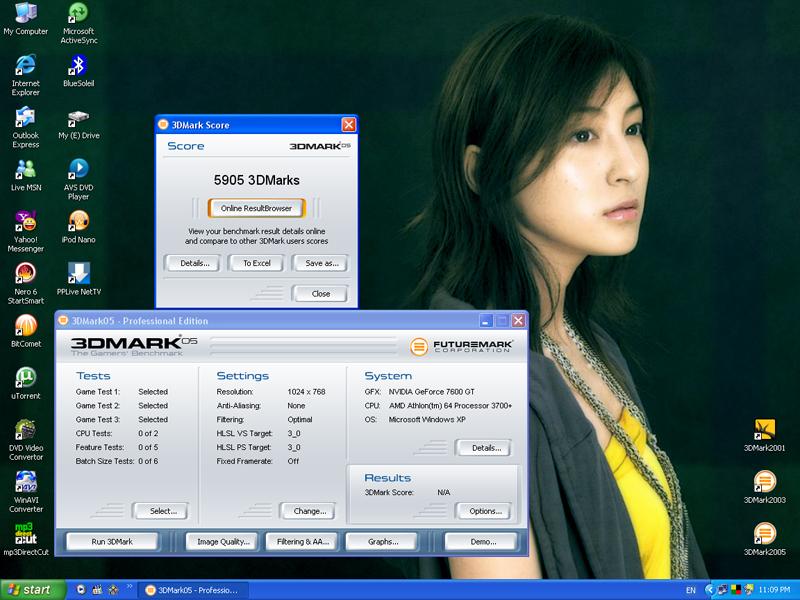Viewport: 800px width, 600px height.
Task: Click Select... under the Tests section
Action: pos(162,511)
